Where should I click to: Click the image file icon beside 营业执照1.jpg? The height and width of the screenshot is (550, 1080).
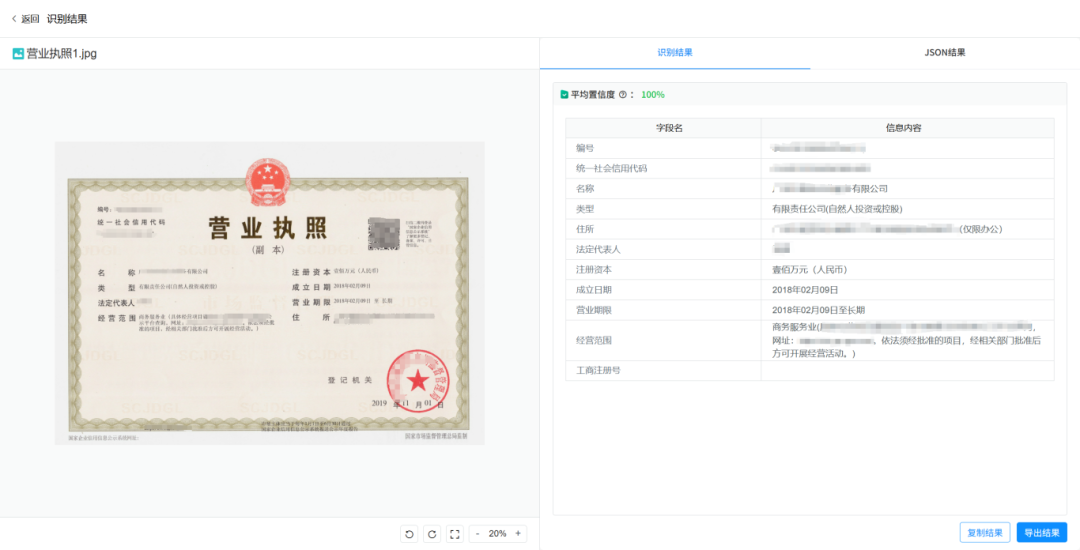18,54
